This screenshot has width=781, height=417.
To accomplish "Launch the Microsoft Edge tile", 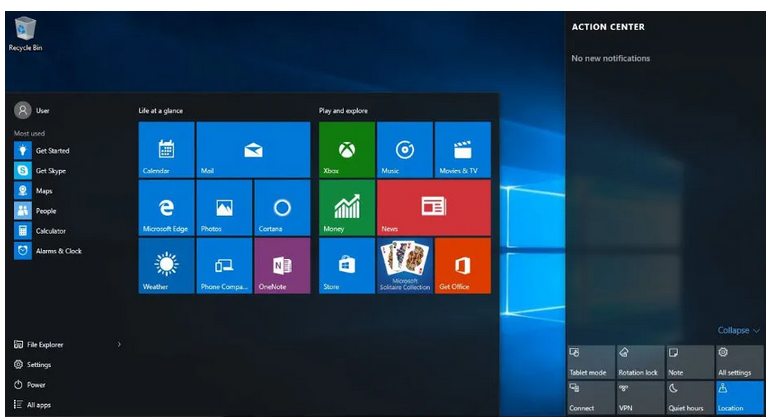I will (166, 207).
